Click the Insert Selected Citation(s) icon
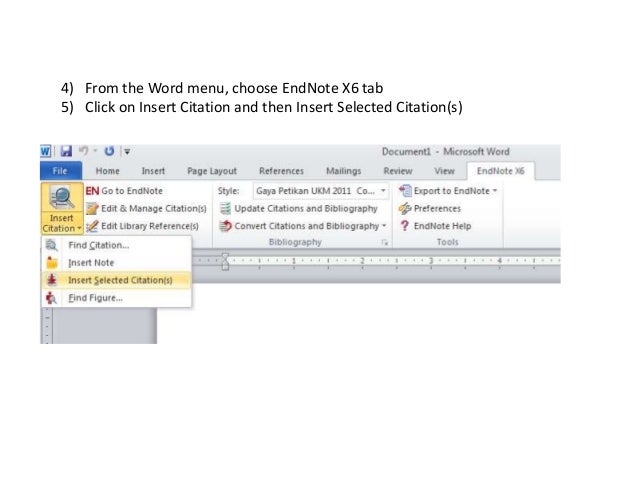The width and height of the screenshot is (638, 479). [x=52, y=280]
